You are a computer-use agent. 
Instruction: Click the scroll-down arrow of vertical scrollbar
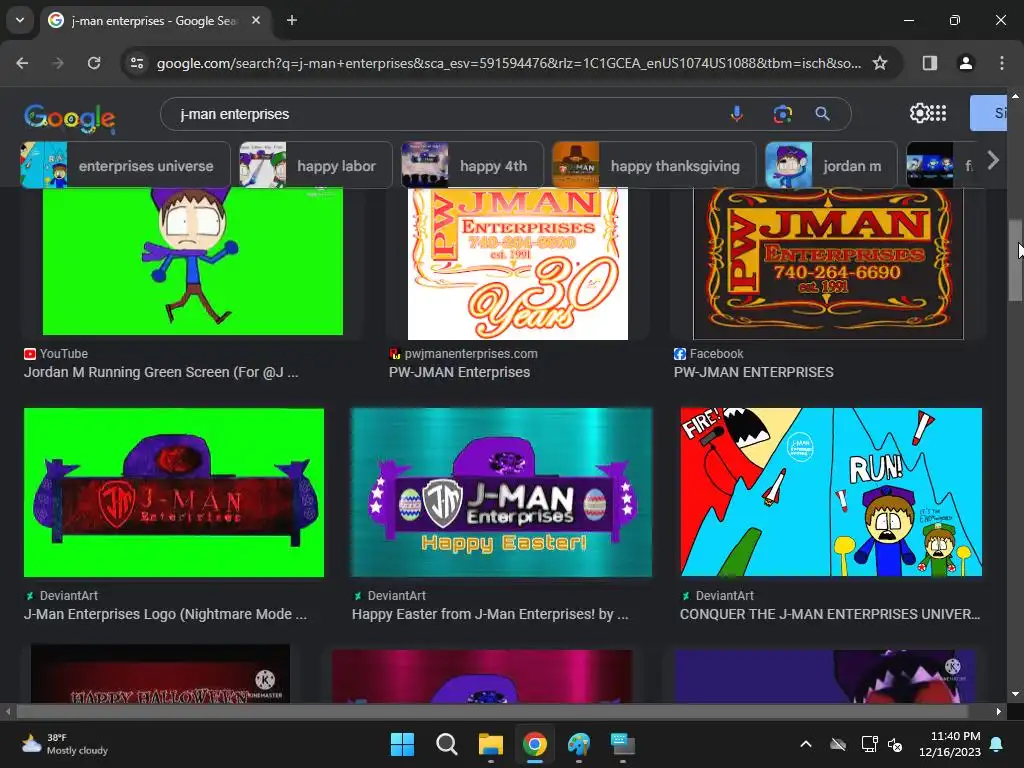click(1015, 694)
